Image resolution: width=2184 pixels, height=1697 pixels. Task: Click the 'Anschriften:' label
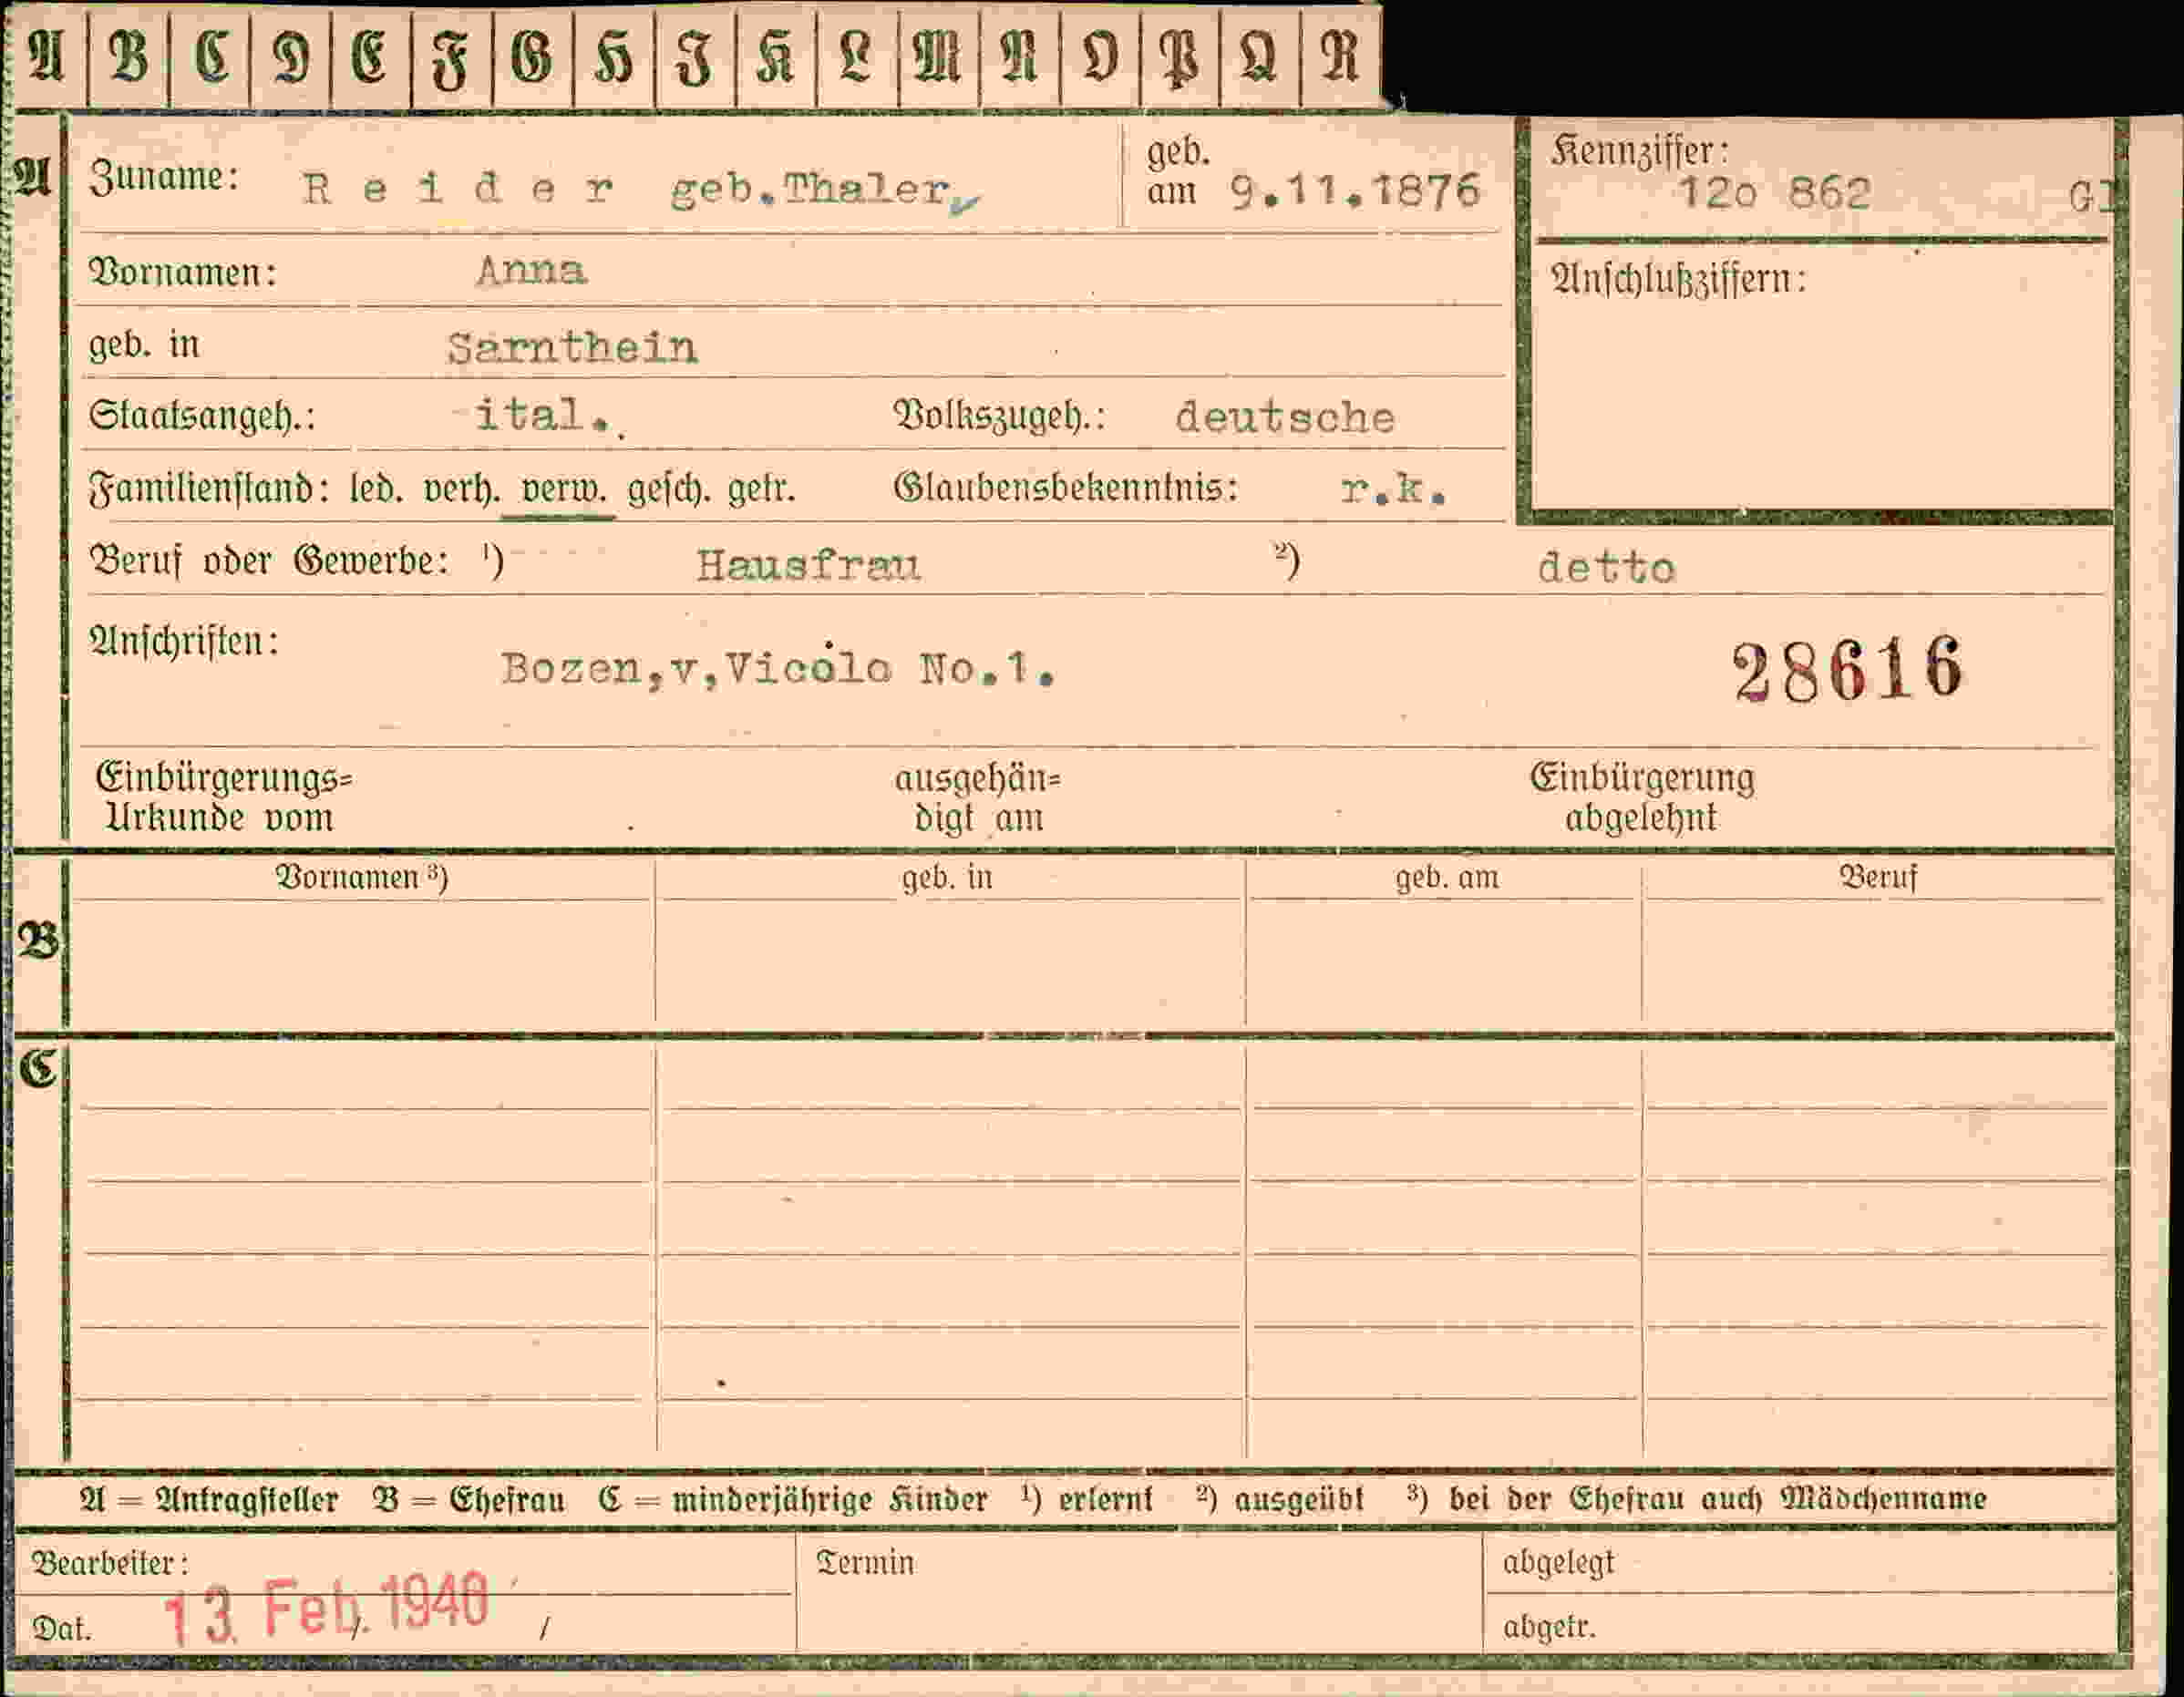184,641
